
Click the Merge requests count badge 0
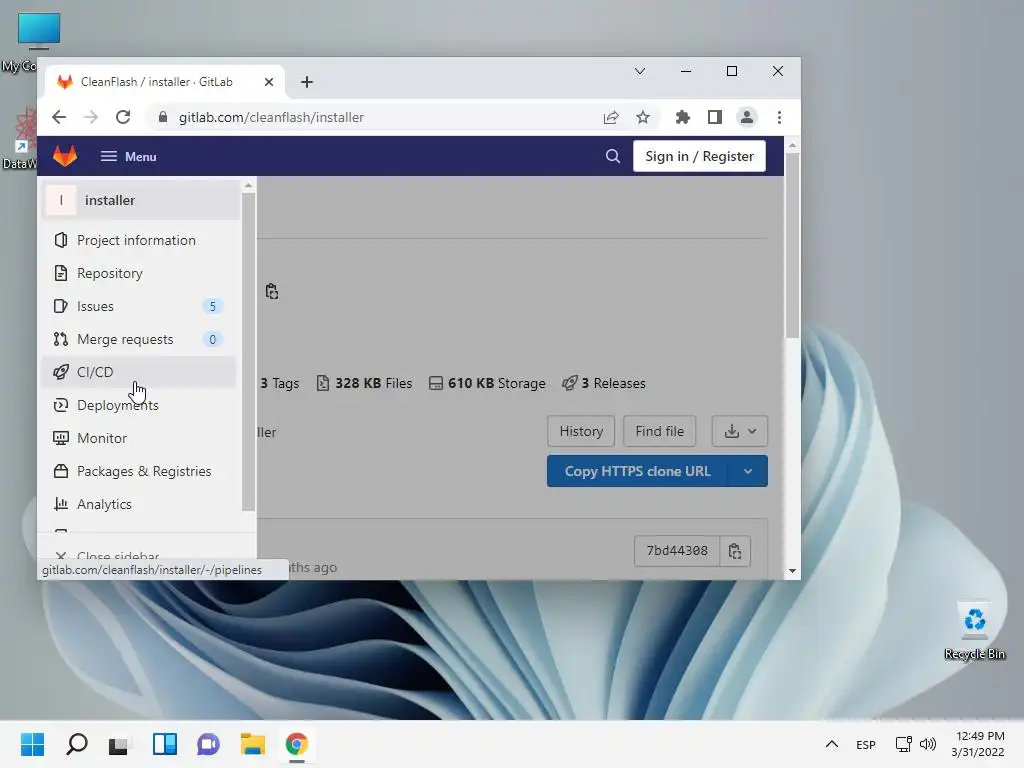pyautogui.click(x=212, y=340)
